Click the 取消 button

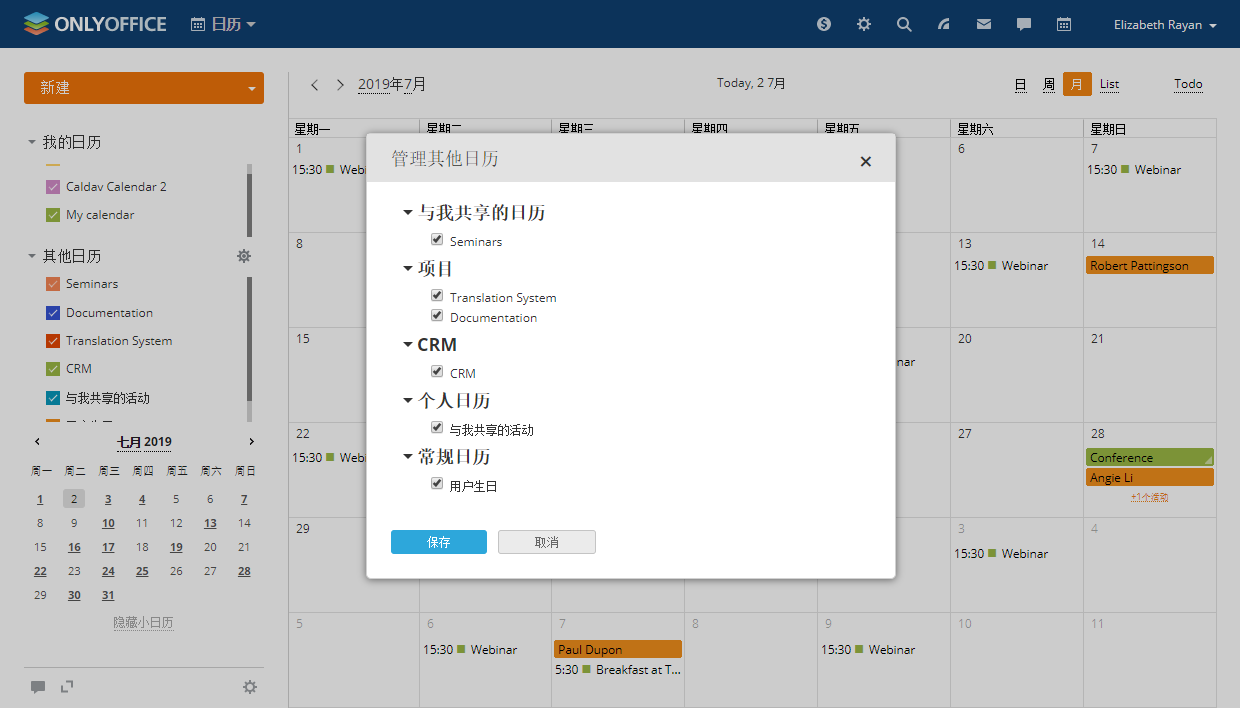(x=547, y=542)
